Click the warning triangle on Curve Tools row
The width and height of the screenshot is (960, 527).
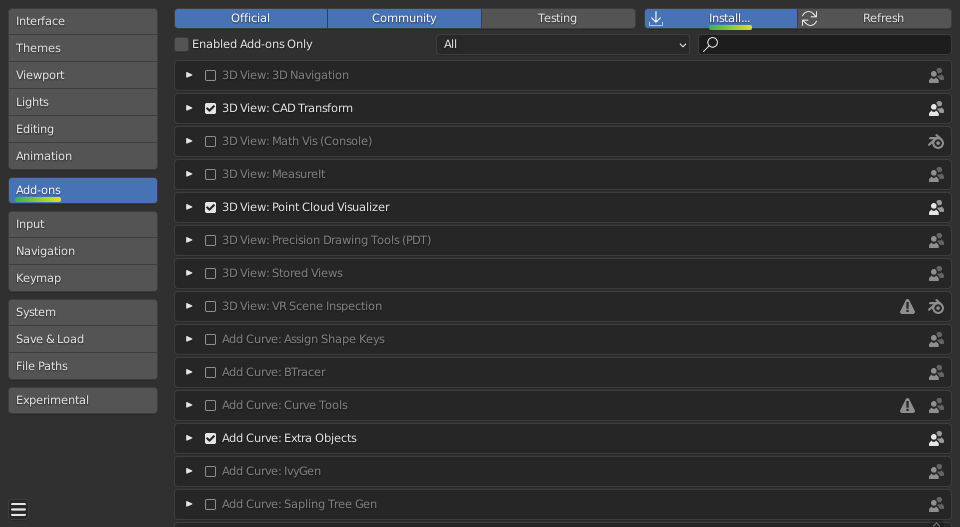click(907, 405)
